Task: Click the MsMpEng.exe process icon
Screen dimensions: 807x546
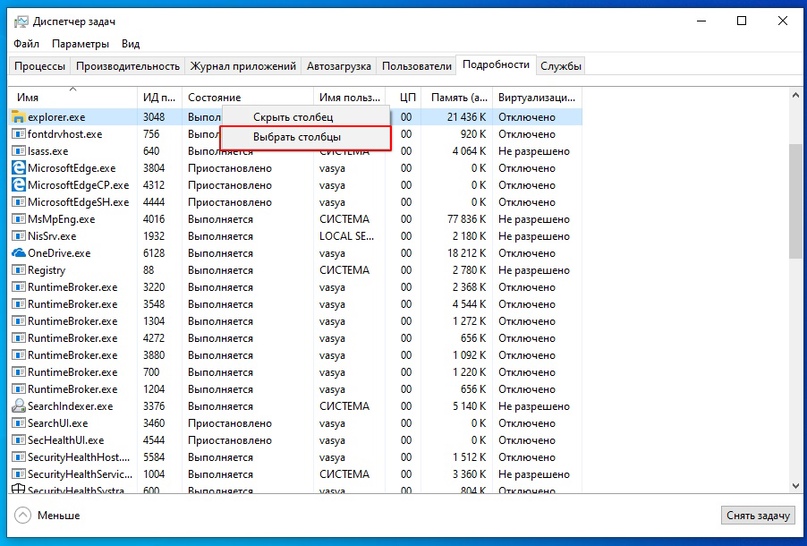Action: coord(18,219)
